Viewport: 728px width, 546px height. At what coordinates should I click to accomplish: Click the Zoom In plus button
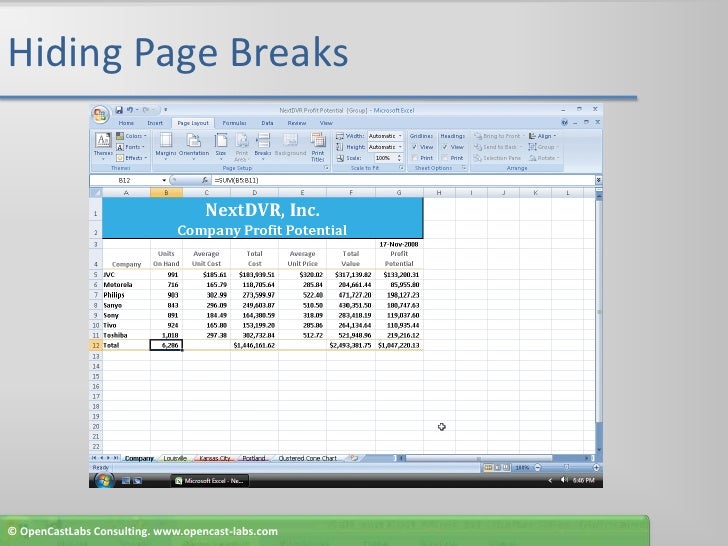click(597, 468)
